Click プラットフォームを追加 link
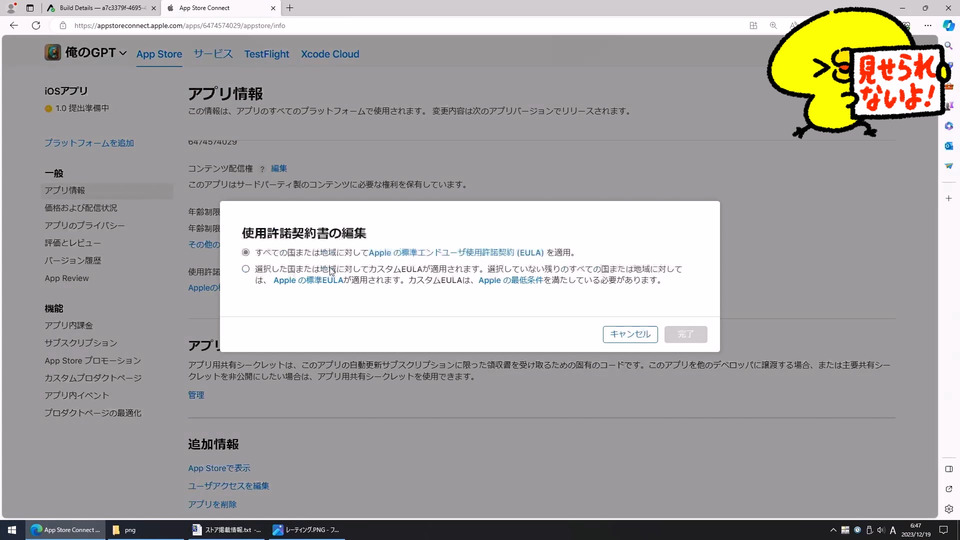This screenshot has width=960, height=540. click(x=89, y=143)
